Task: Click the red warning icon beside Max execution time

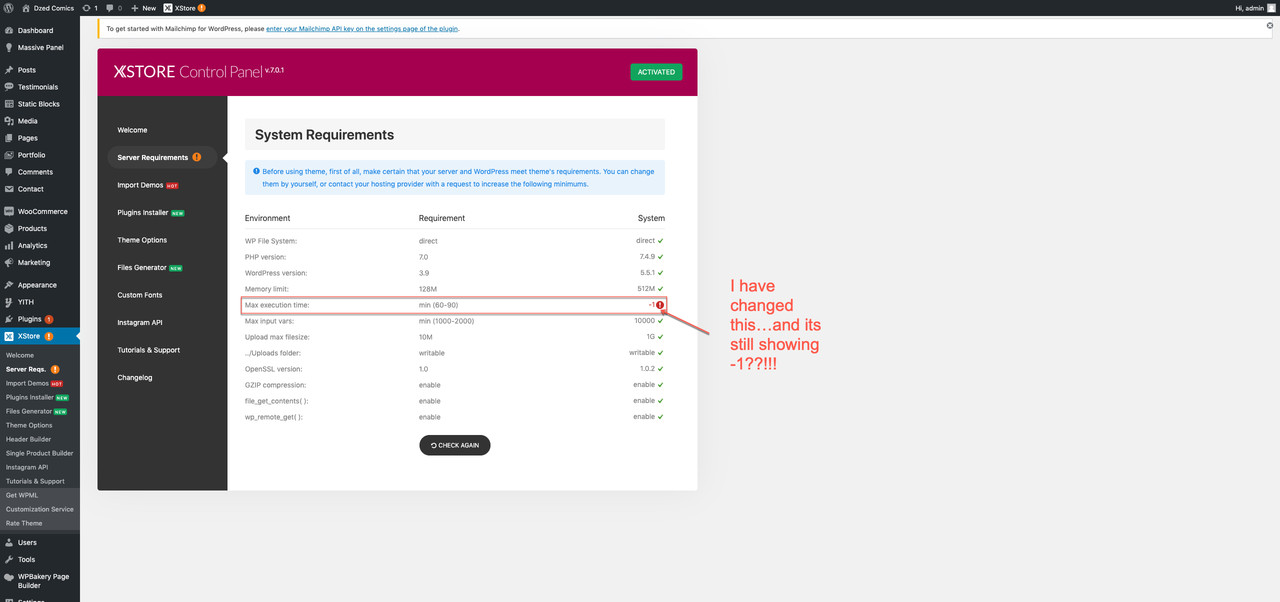Action: click(x=660, y=304)
